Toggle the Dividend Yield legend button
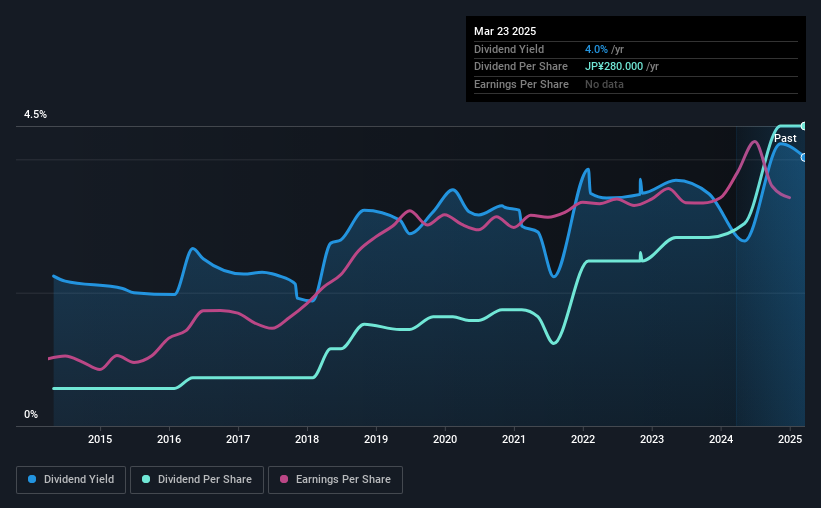Screen dimensions: 821x508 [x=71, y=480]
